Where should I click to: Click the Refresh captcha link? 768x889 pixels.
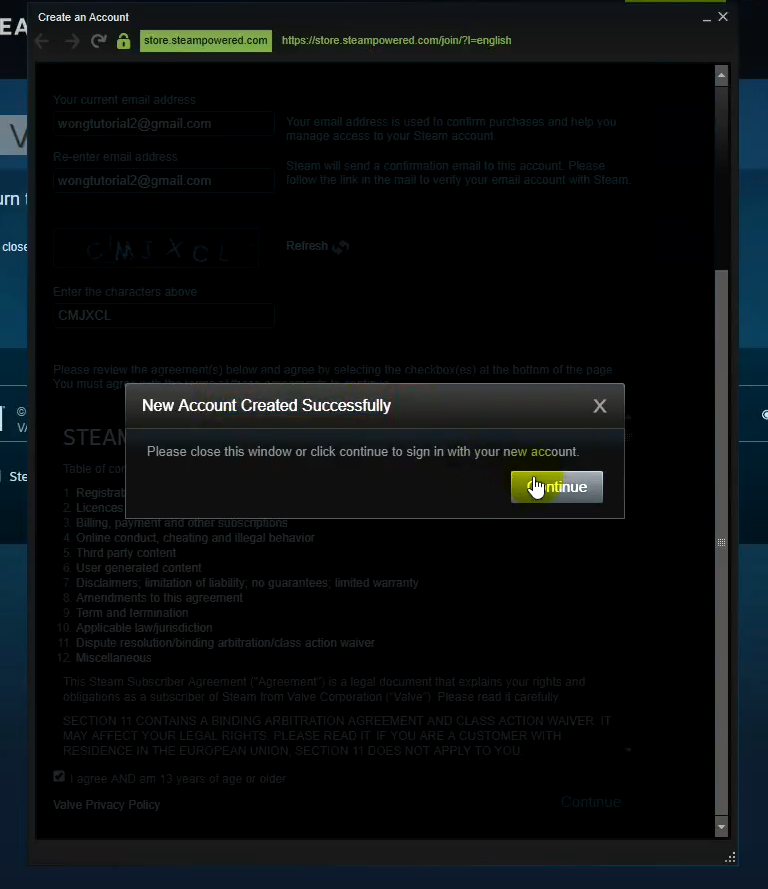click(317, 246)
